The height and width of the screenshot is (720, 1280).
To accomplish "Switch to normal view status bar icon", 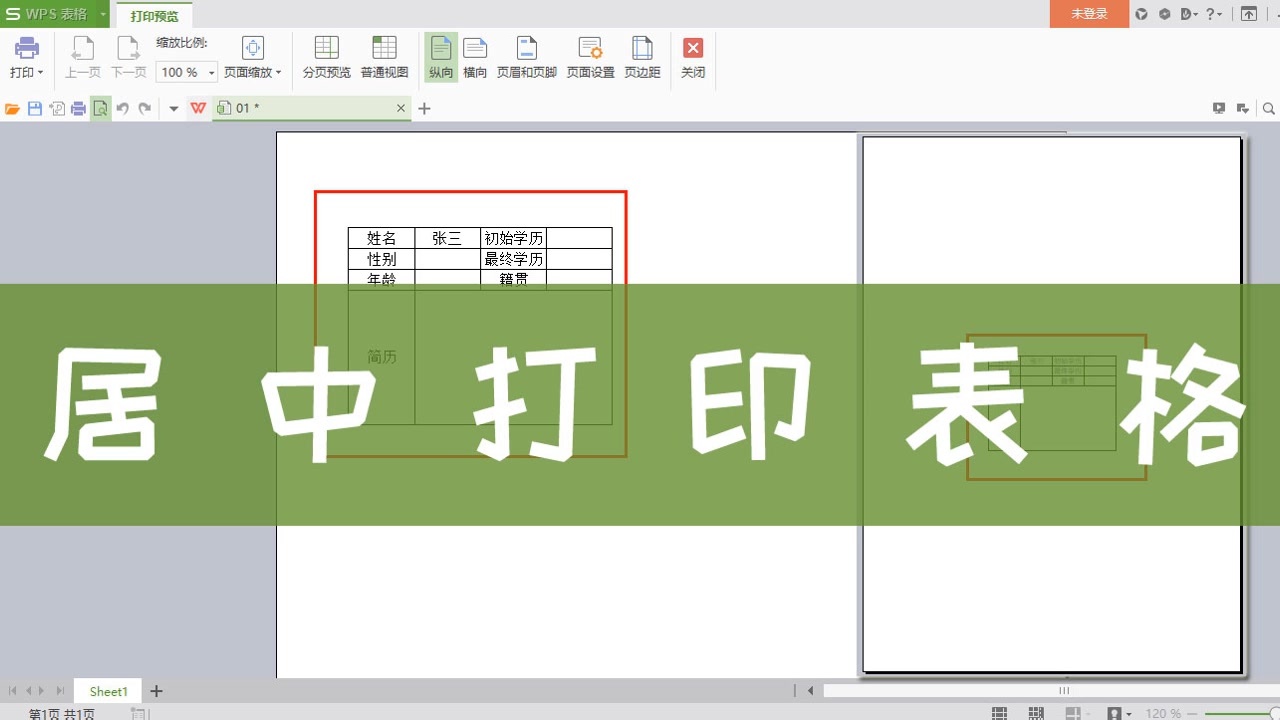I will pyautogui.click(x=999, y=713).
